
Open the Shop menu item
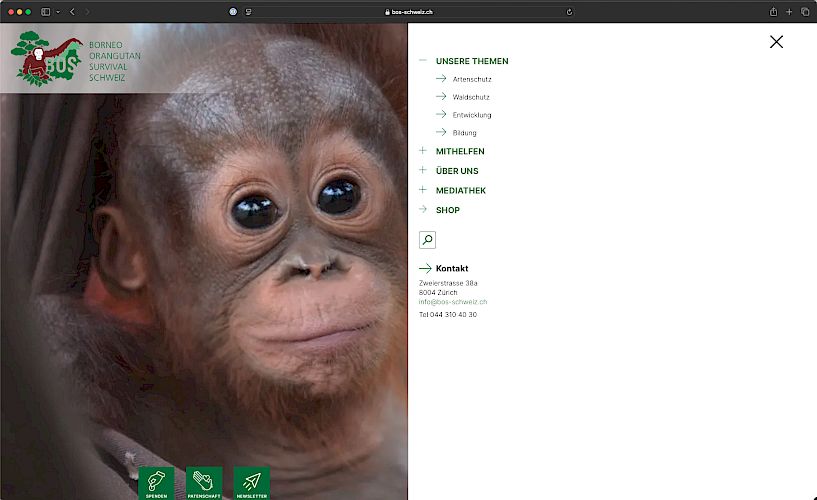point(447,210)
